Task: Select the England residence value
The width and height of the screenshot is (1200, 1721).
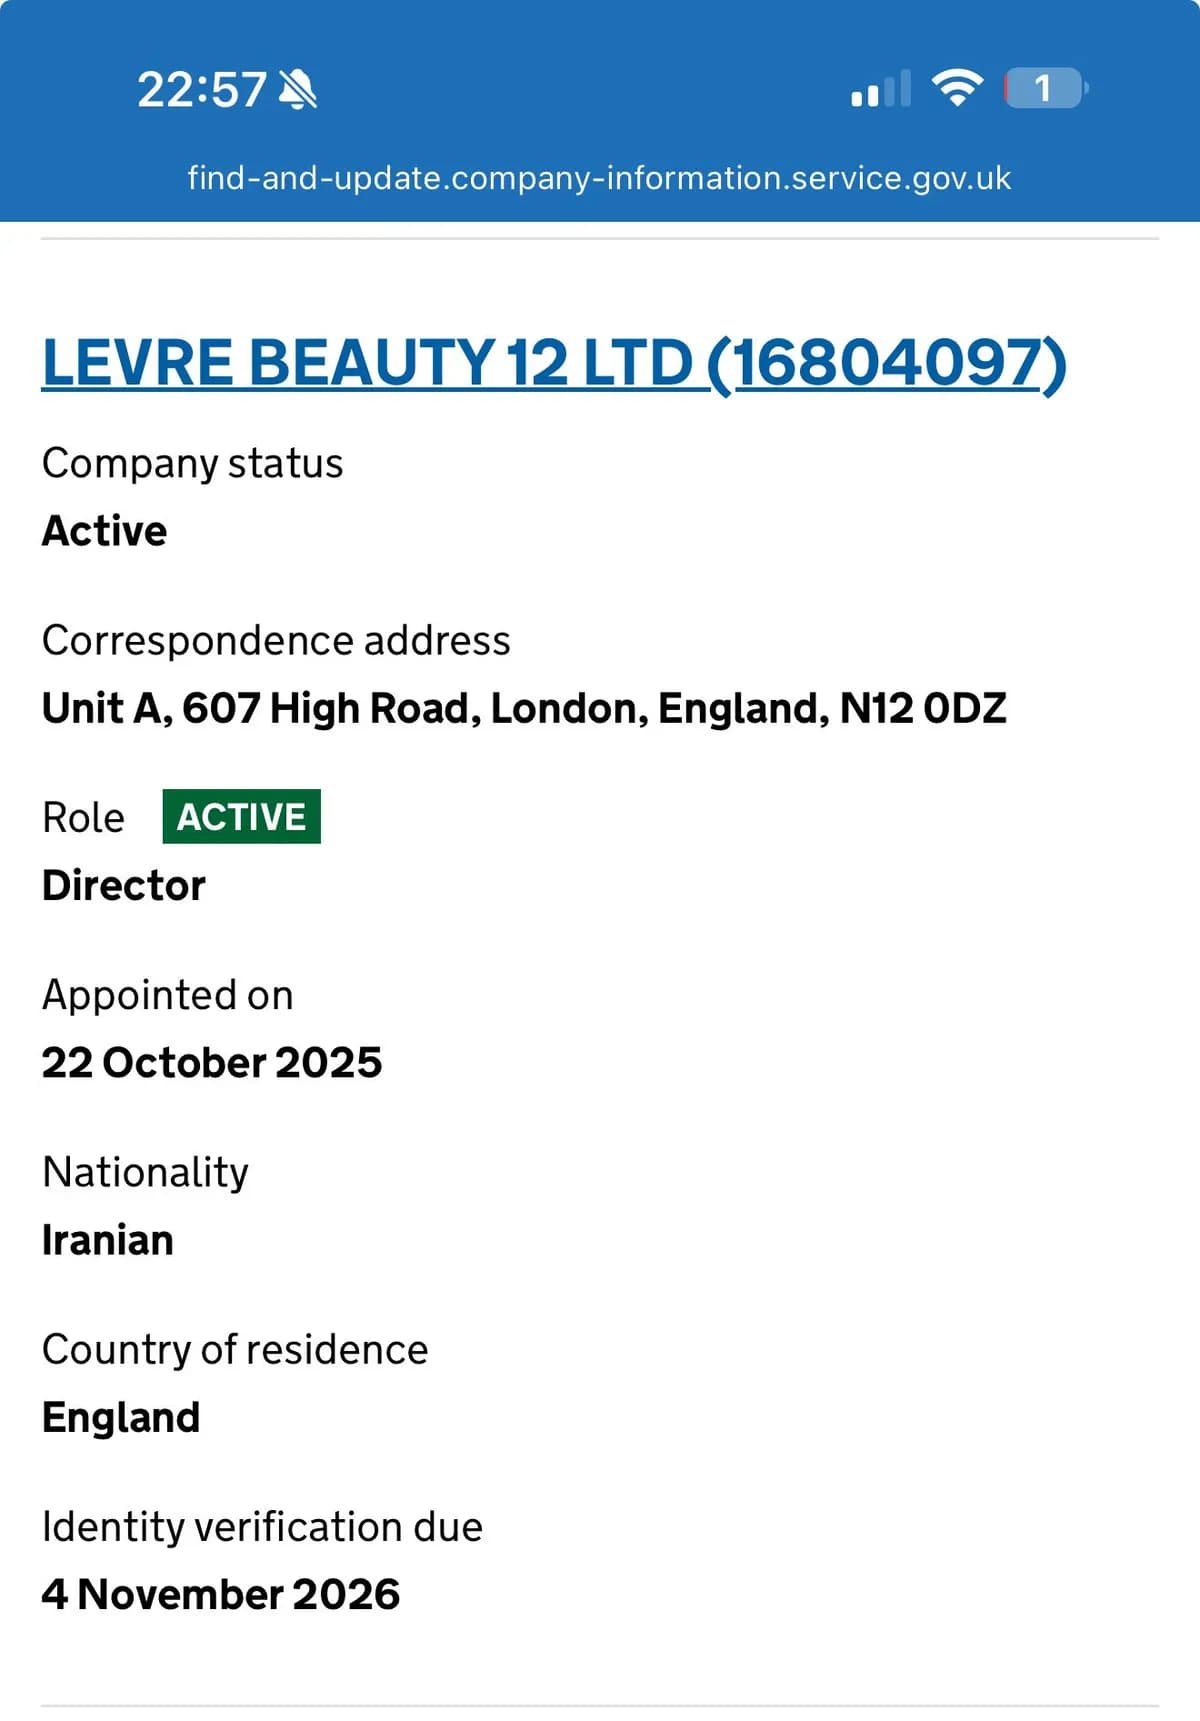Action: tap(121, 1417)
